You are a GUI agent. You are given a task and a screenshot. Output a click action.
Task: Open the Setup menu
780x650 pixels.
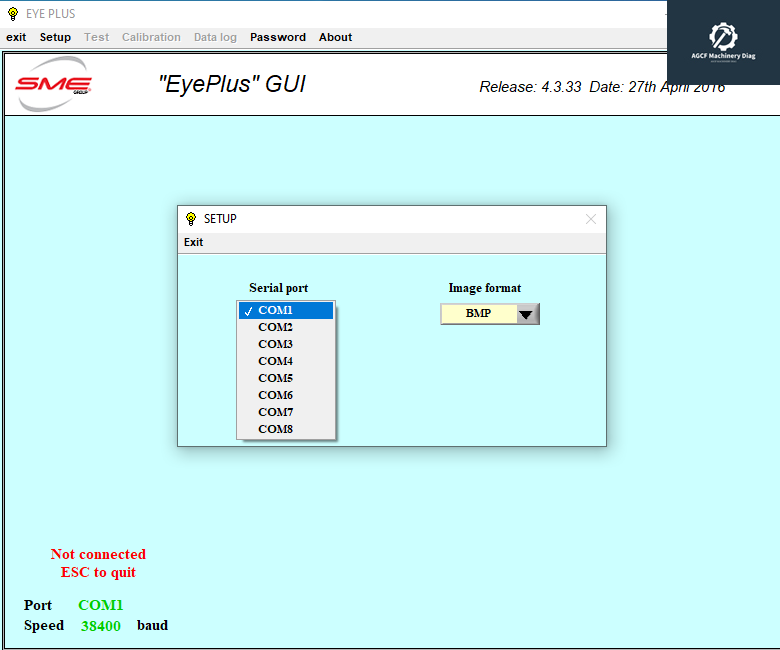(55, 37)
